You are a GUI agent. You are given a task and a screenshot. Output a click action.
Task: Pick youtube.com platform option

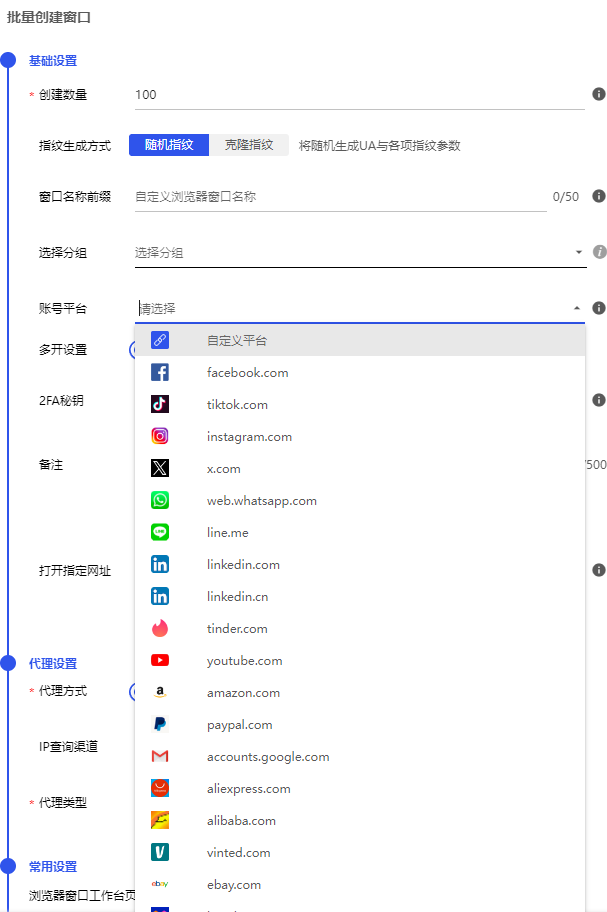[360, 660]
